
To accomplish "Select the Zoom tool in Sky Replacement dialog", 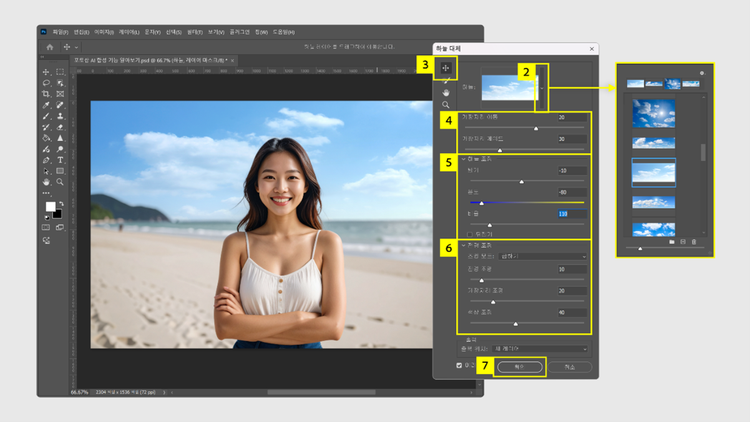I will (x=446, y=105).
